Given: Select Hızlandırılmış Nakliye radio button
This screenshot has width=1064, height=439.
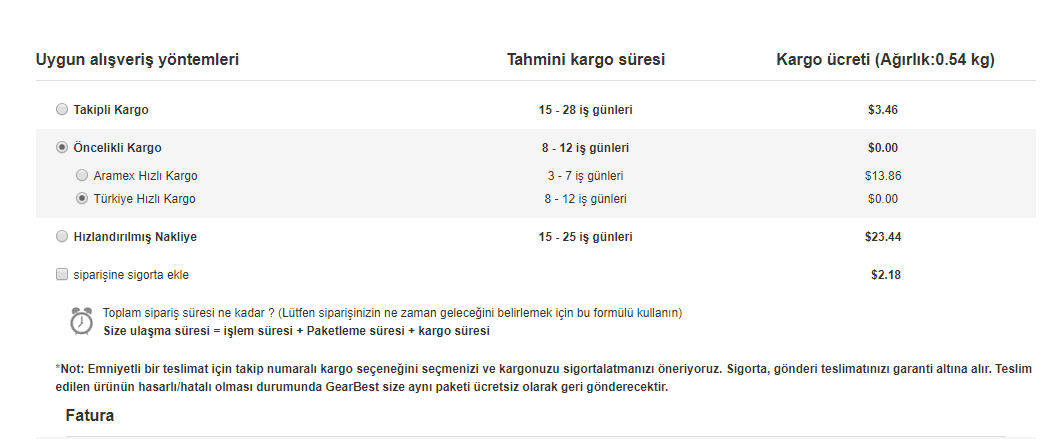Looking at the screenshot, I should point(63,237).
